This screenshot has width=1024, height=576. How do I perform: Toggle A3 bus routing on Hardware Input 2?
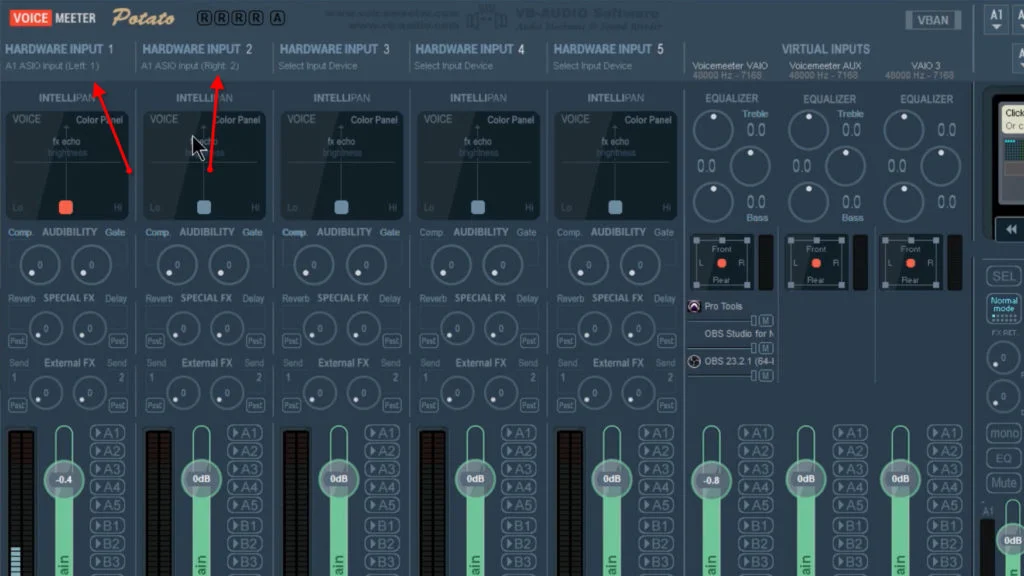pyautogui.click(x=244, y=470)
